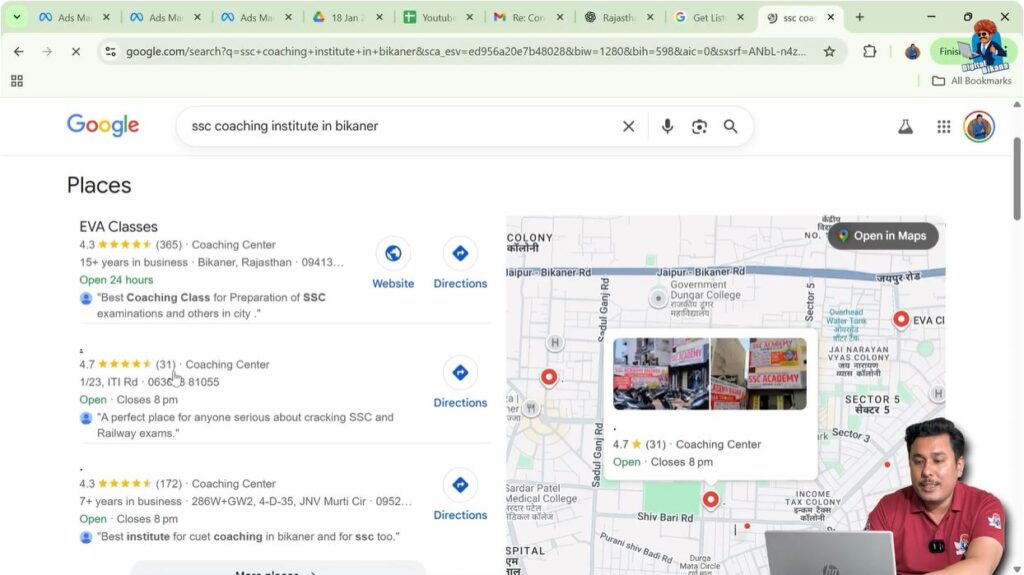Select Government Dungar College map marker
The height and width of the screenshot is (575, 1024).
658,299
